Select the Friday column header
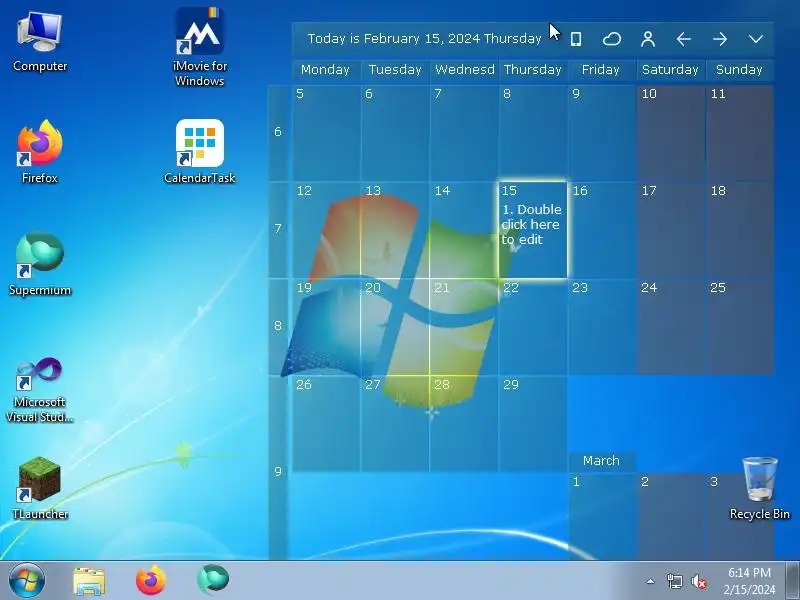 pos(602,70)
